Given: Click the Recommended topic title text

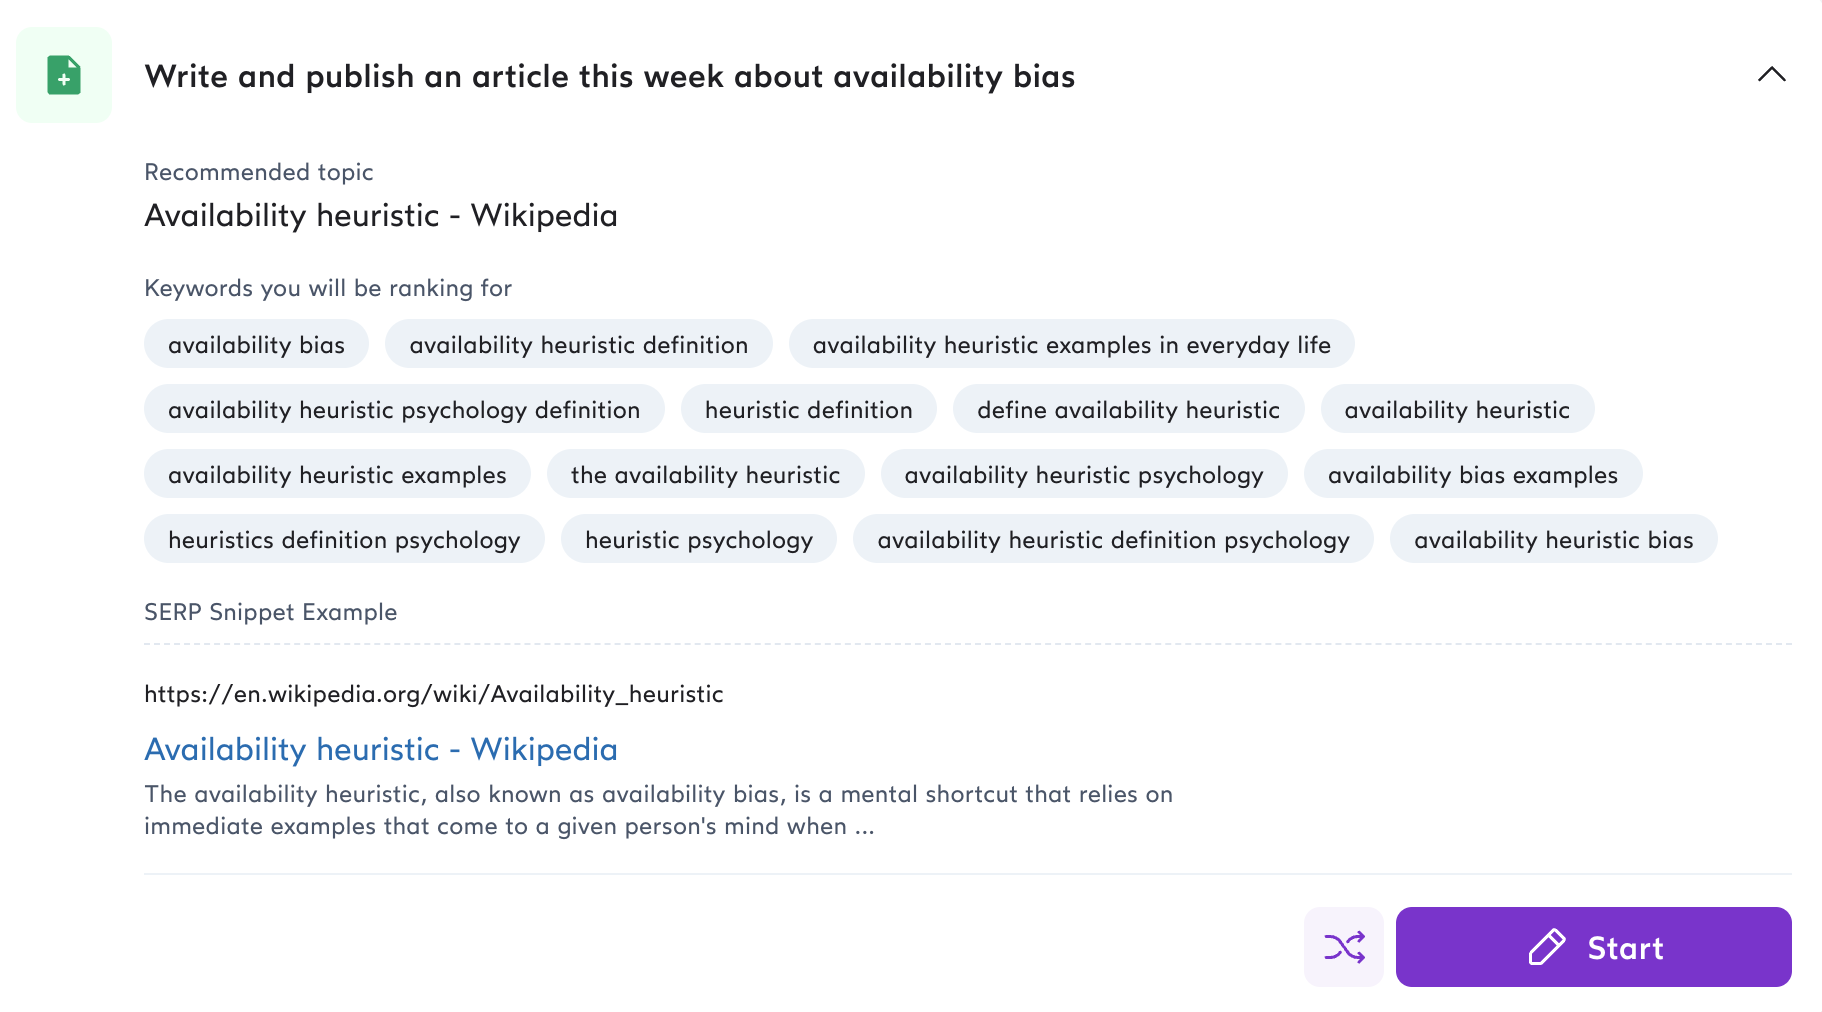Looking at the screenshot, I should tap(381, 215).
